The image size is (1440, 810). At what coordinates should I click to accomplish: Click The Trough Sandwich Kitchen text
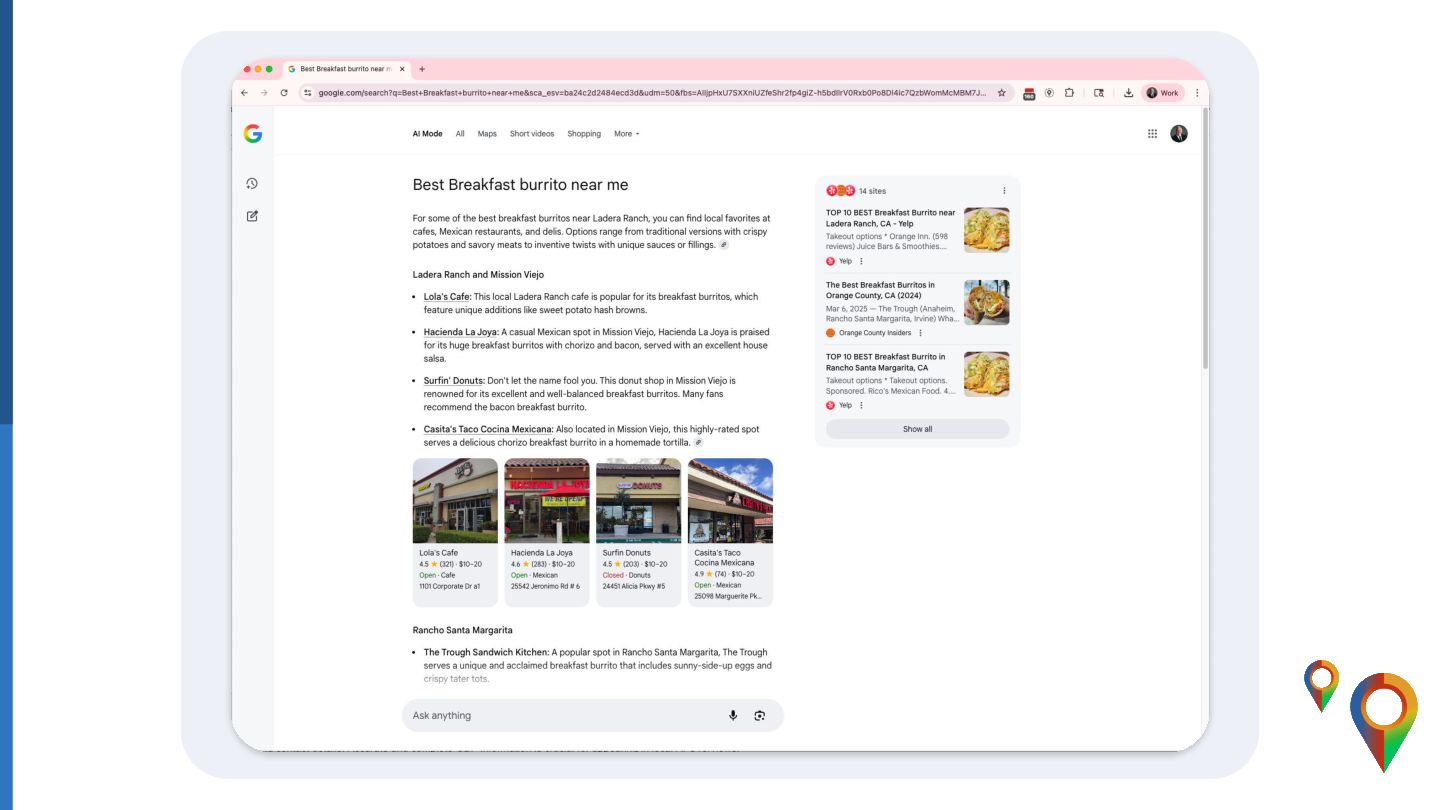point(486,652)
